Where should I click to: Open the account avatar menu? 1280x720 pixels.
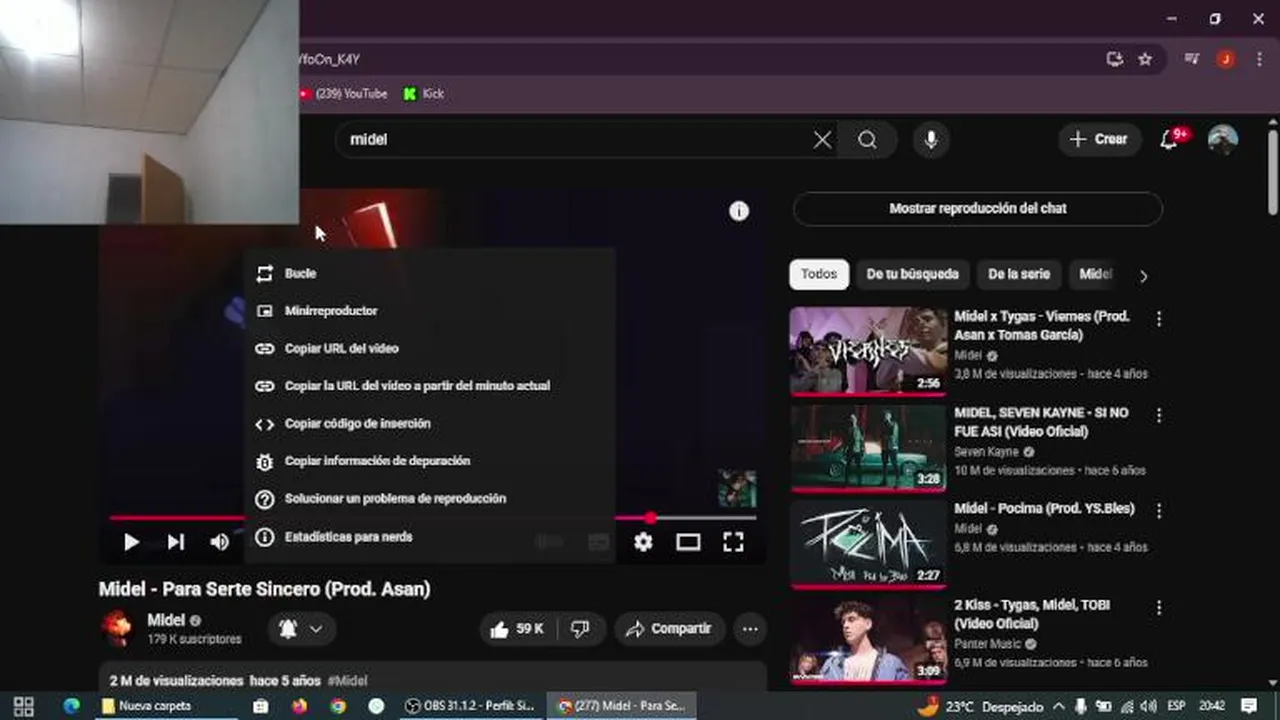coord(1223,140)
